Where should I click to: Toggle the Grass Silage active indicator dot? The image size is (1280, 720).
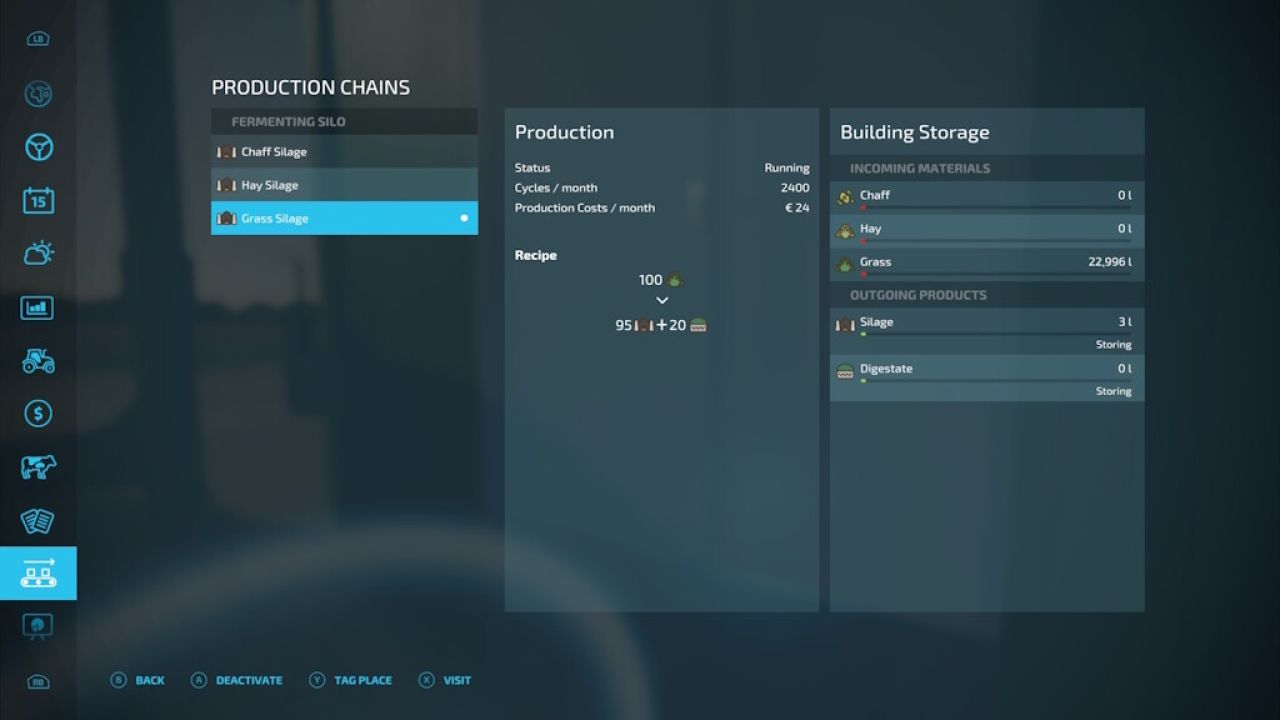coord(464,218)
